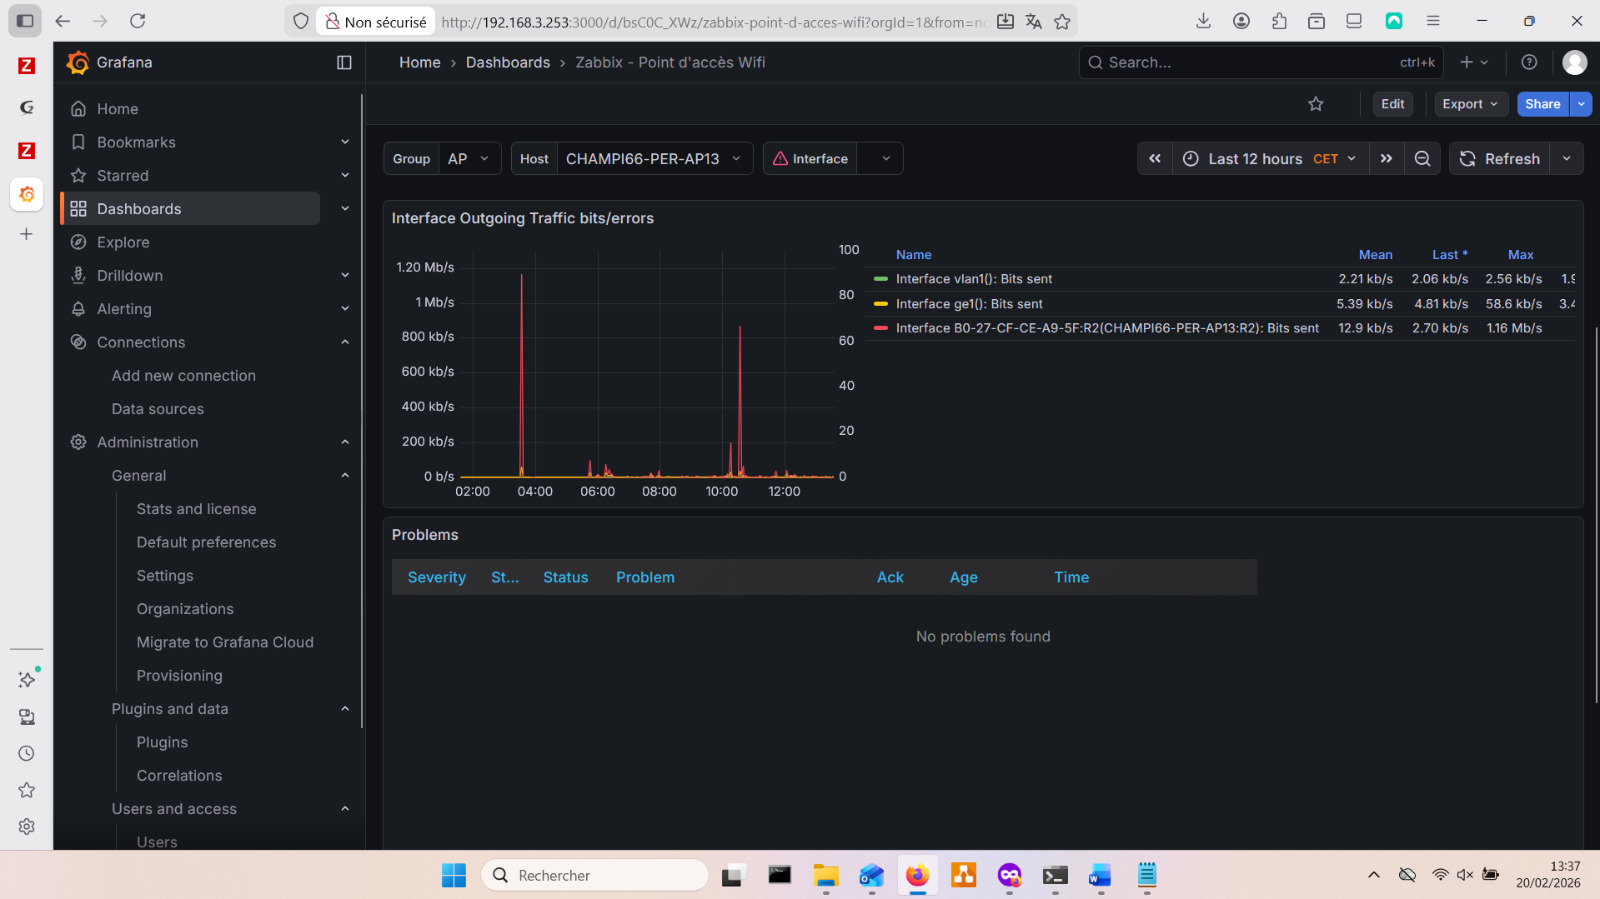
Task: Shift time range forwards
Action: pyautogui.click(x=1386, y=159)
